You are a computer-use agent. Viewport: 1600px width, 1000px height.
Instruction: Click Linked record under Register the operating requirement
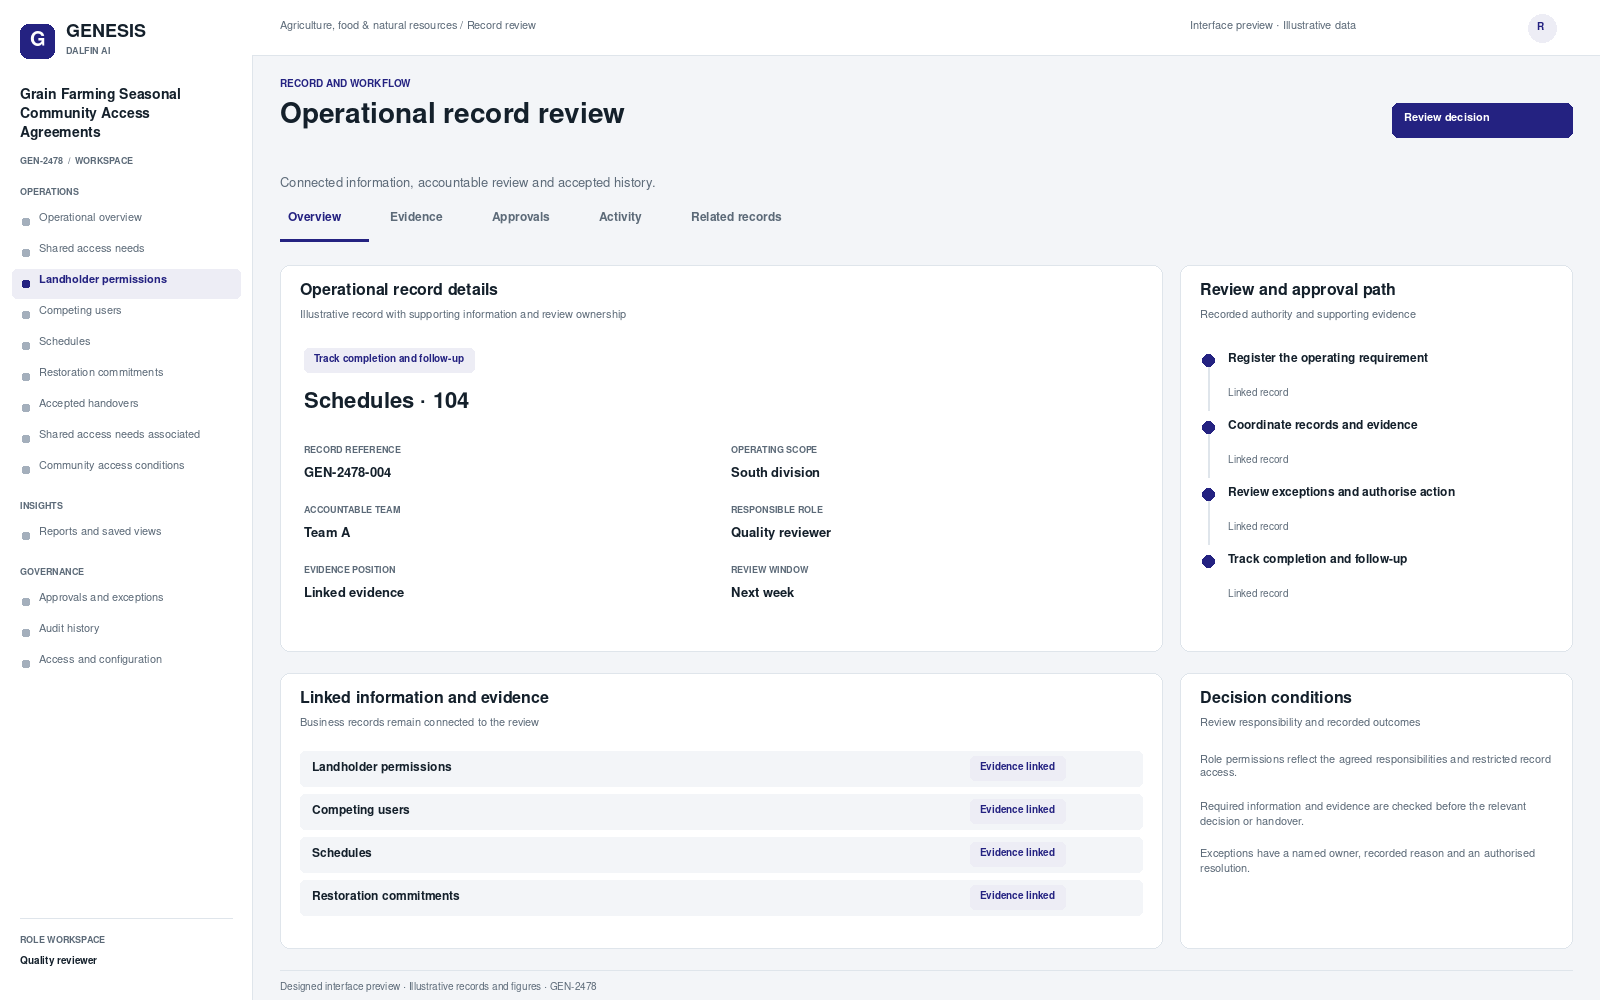(x=1258, y=393)
